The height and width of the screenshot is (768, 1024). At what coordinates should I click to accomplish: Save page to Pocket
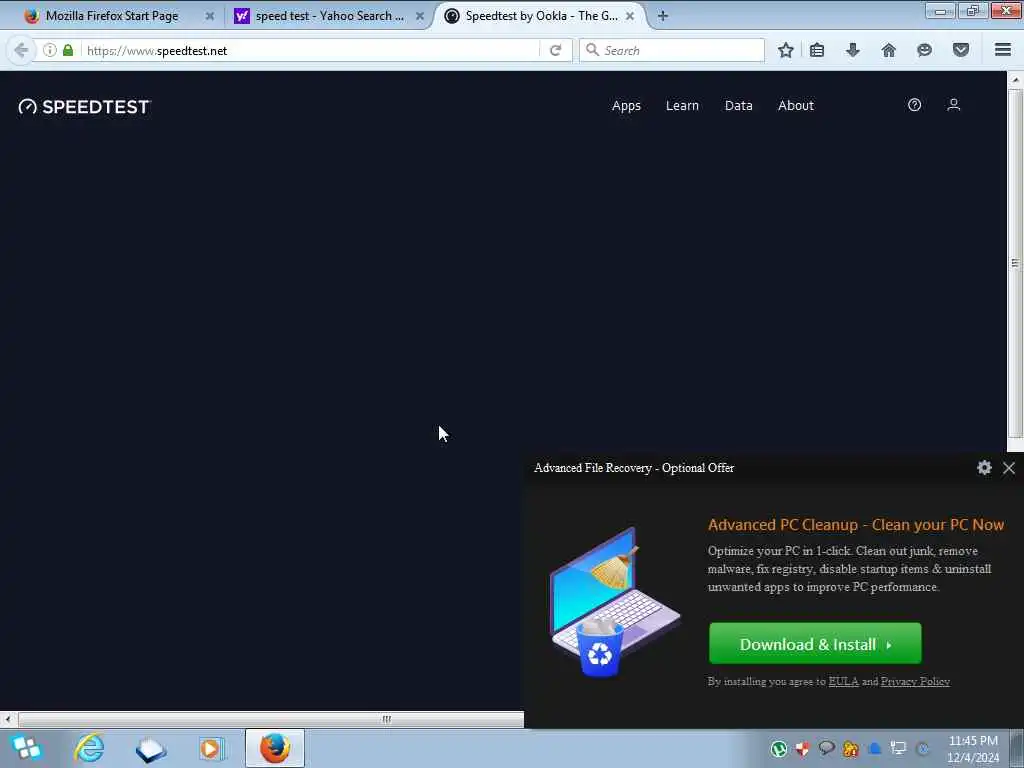(961, 50)
